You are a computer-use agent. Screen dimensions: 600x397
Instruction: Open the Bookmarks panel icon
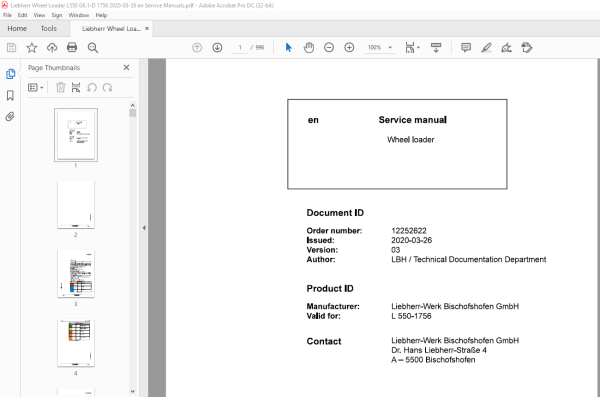(x=10, y=95)
